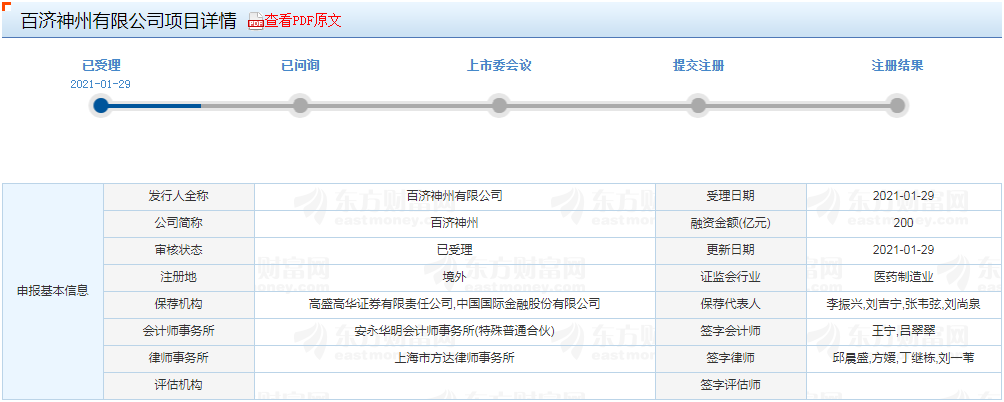Click the 公司简称 label cell
Image resolution: width=1004 pixels, height=402 pixels.
click(x=179, y=223)
